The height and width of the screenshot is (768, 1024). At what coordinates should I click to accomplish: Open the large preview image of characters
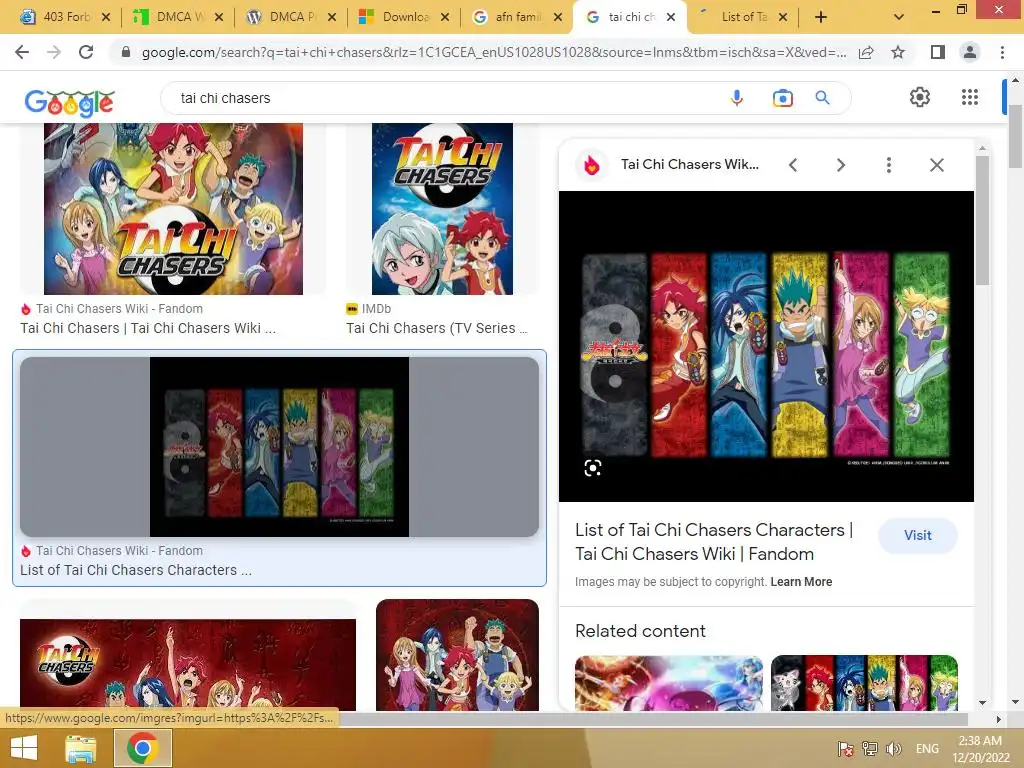click(766, 347)
